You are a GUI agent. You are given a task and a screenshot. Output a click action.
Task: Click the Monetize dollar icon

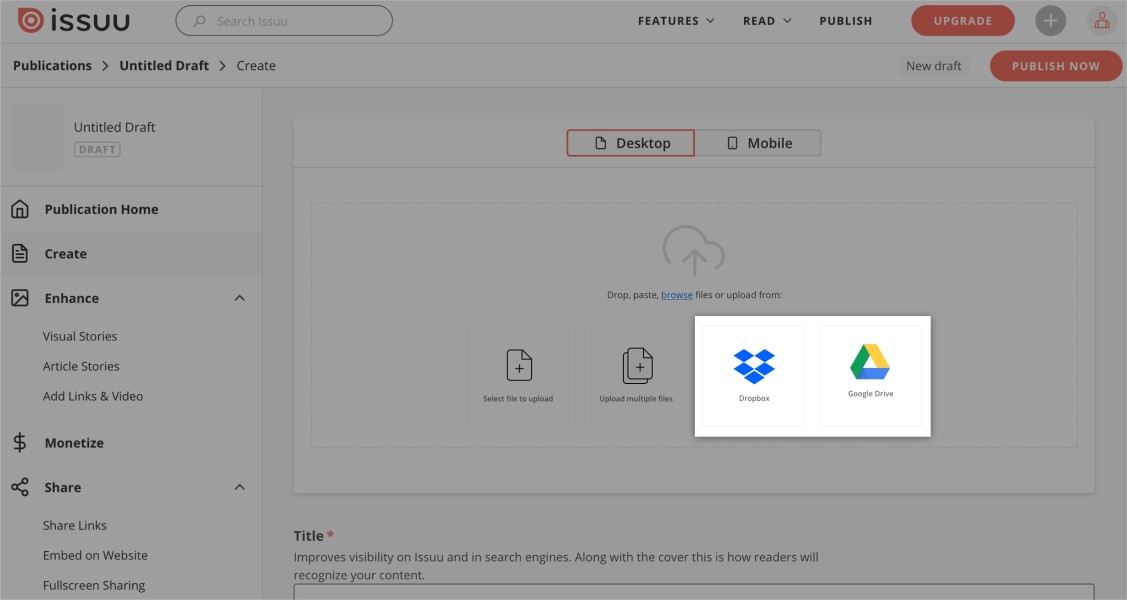click(x=20, y=443)
